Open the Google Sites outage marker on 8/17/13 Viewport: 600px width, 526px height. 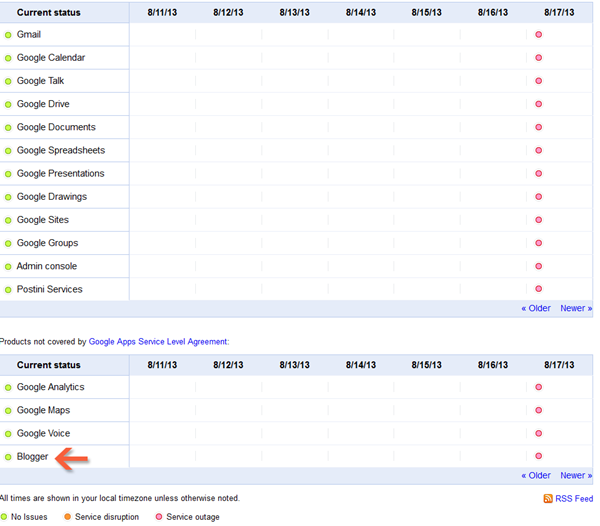[538, 220]
